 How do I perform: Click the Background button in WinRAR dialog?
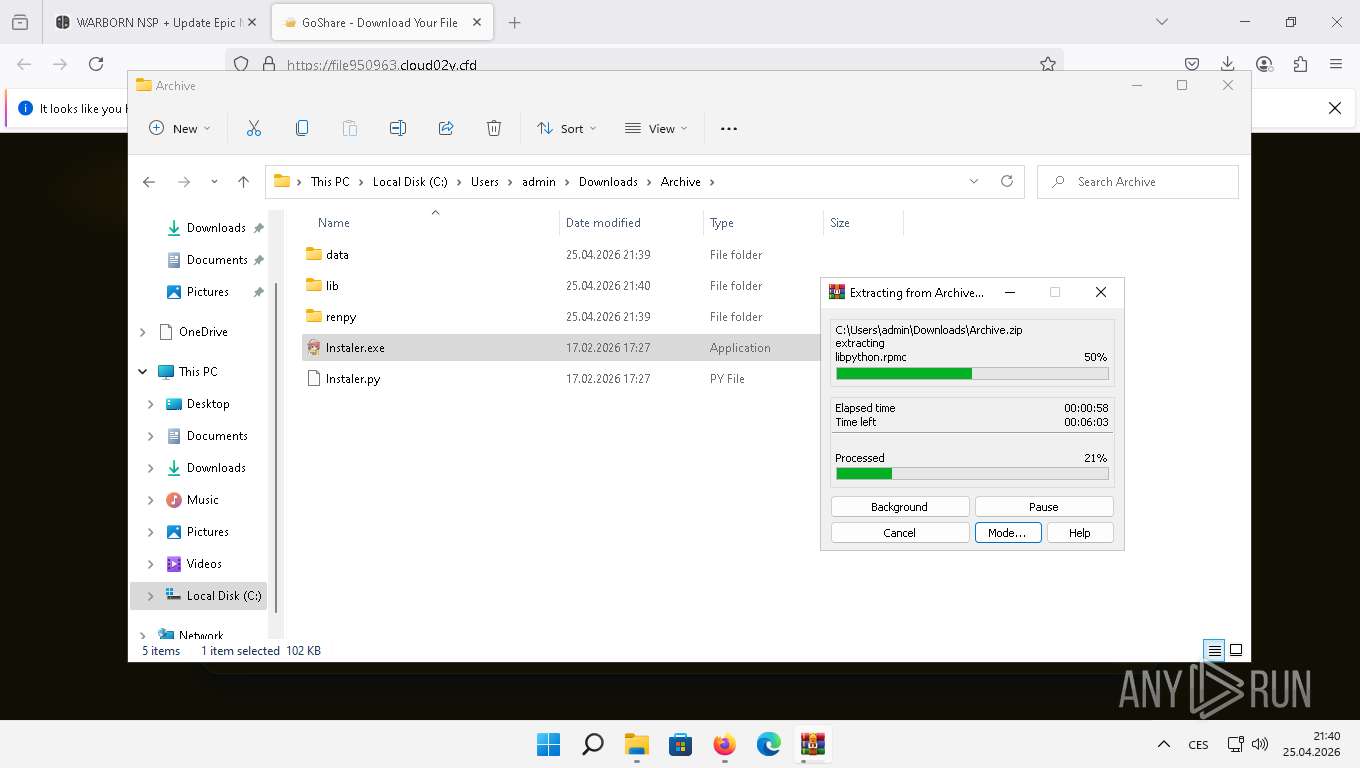tap(900, 507)
